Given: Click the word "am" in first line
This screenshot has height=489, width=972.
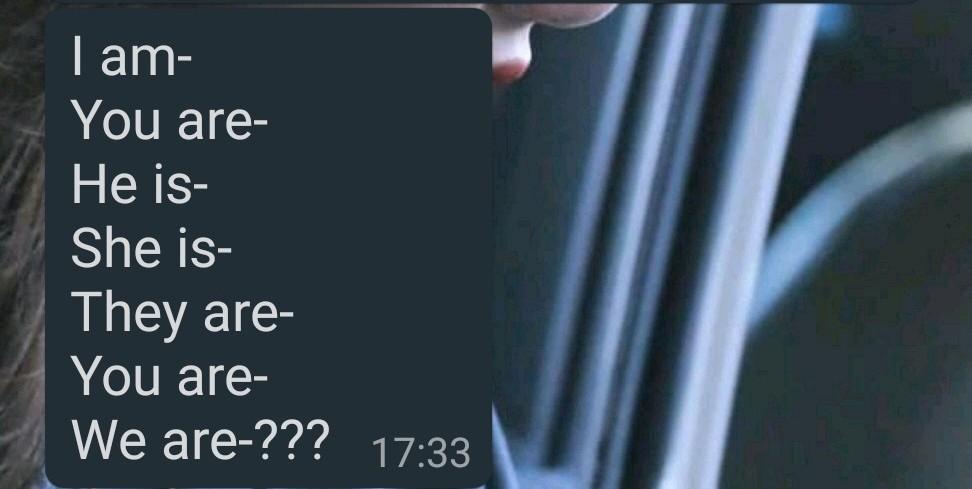Looking at the screenshot, I should click(138, 62).
